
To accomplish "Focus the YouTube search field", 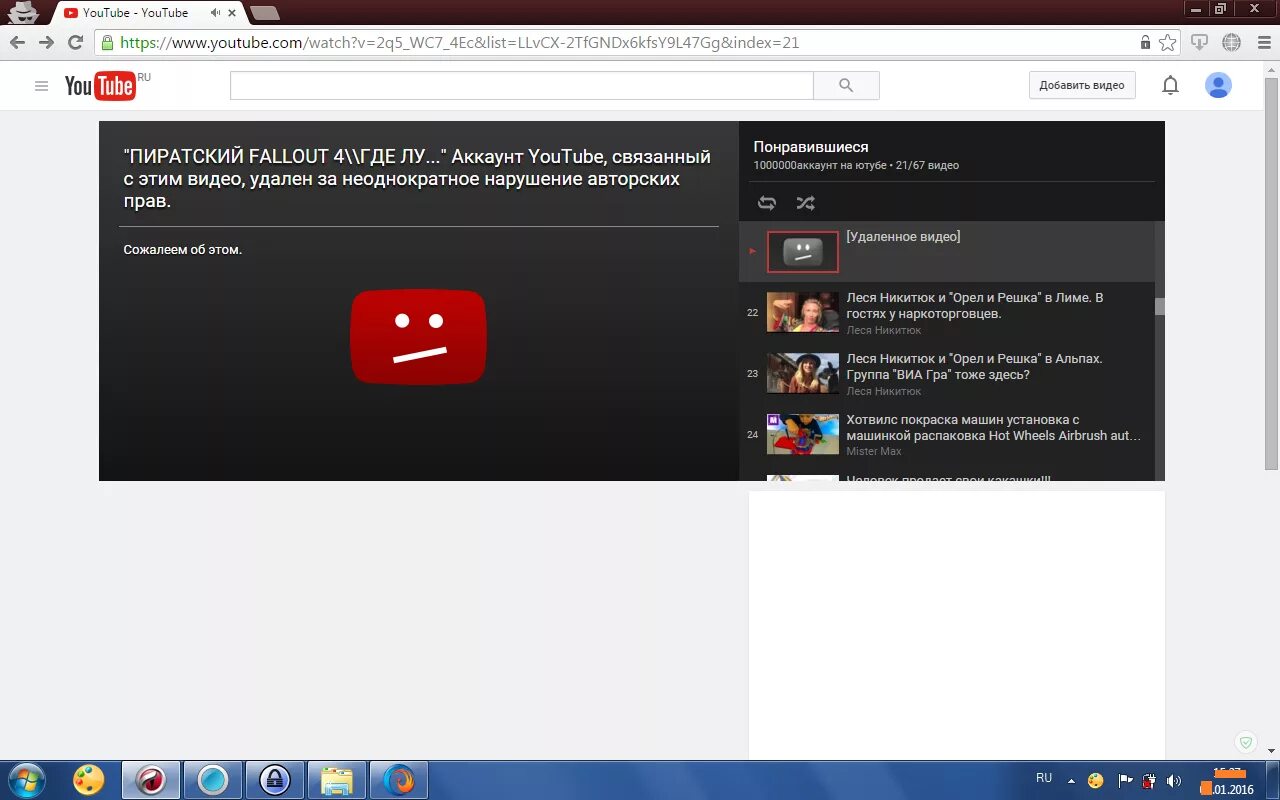I will [521, 86].
